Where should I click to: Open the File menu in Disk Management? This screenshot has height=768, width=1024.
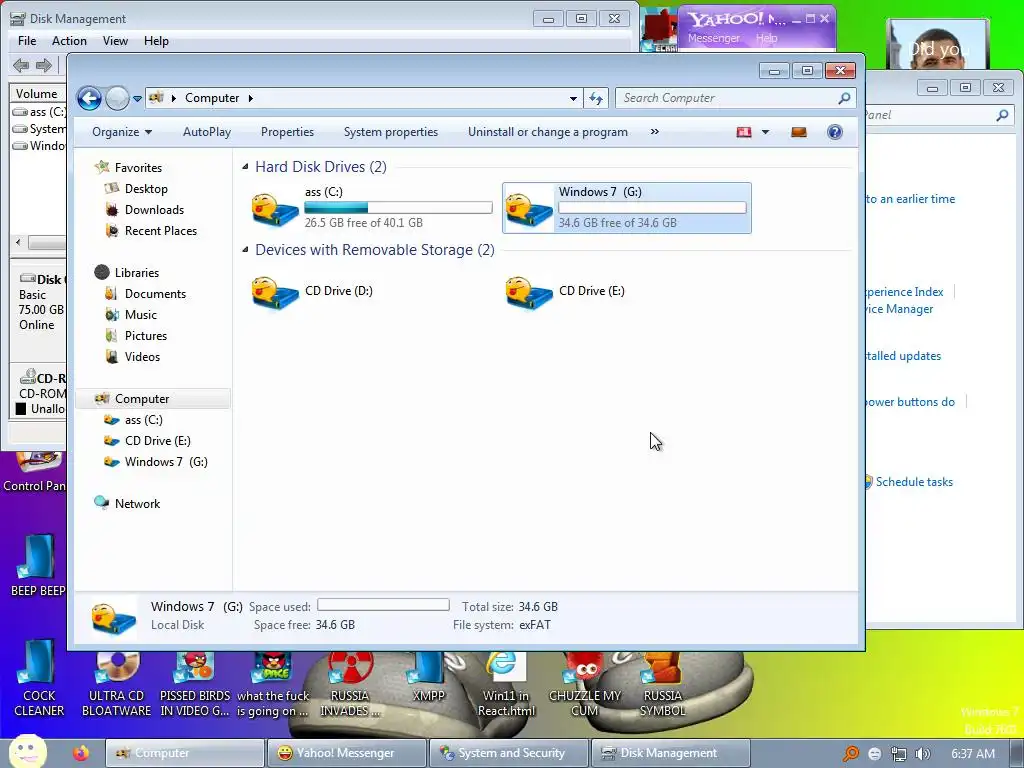coord(27,41)
